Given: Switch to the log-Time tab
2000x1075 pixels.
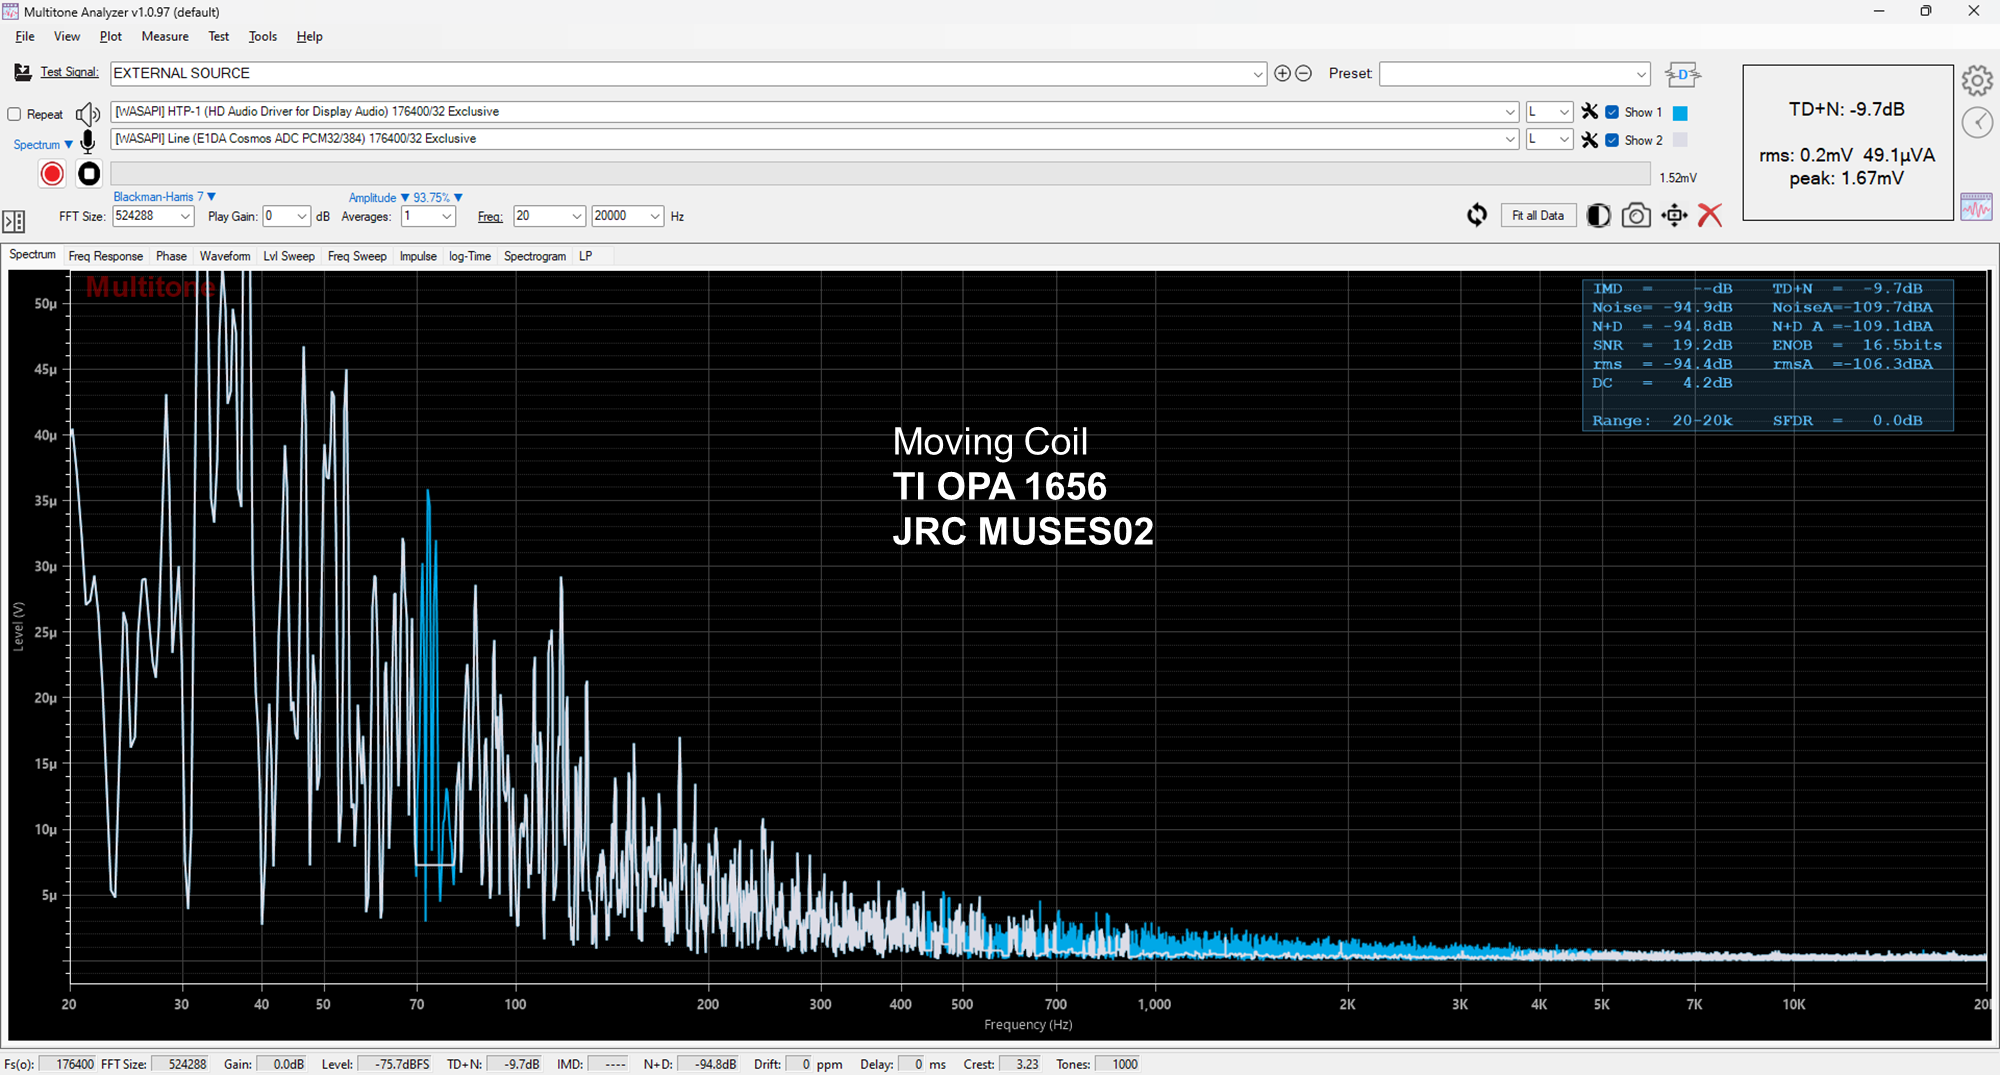Looking at the screenshot, I should [470, 256].
